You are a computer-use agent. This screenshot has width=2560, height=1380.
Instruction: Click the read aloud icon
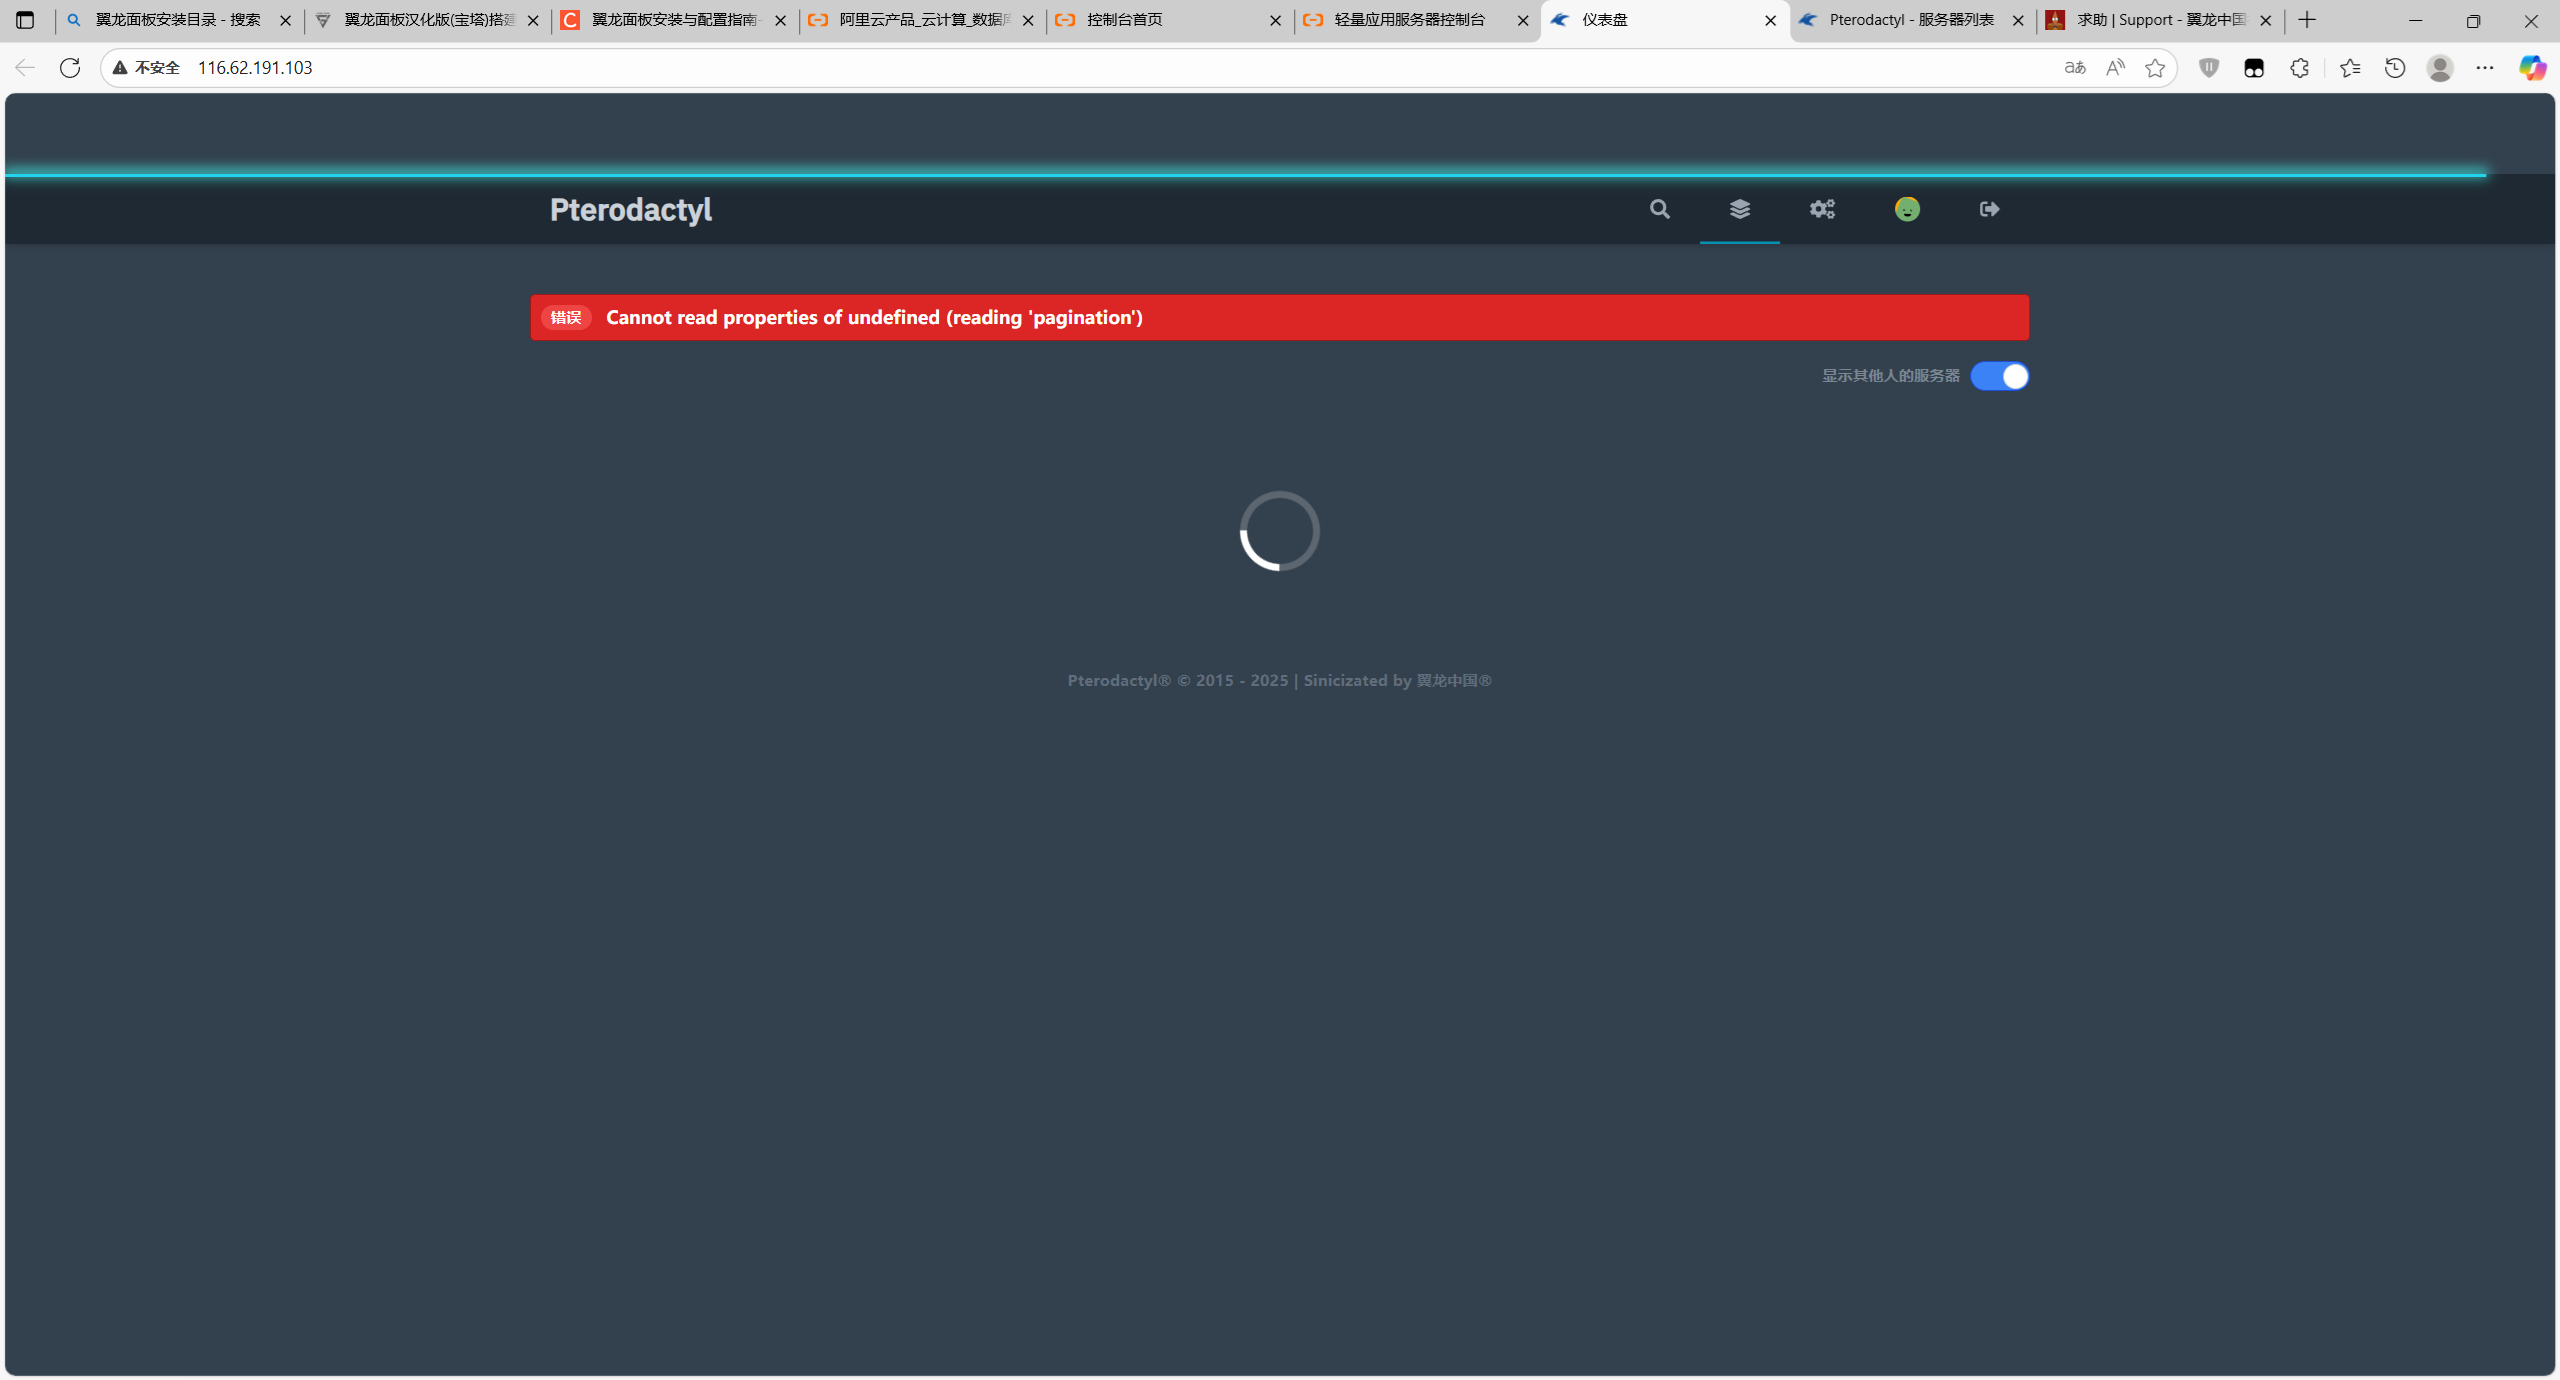click(2115, 67)
